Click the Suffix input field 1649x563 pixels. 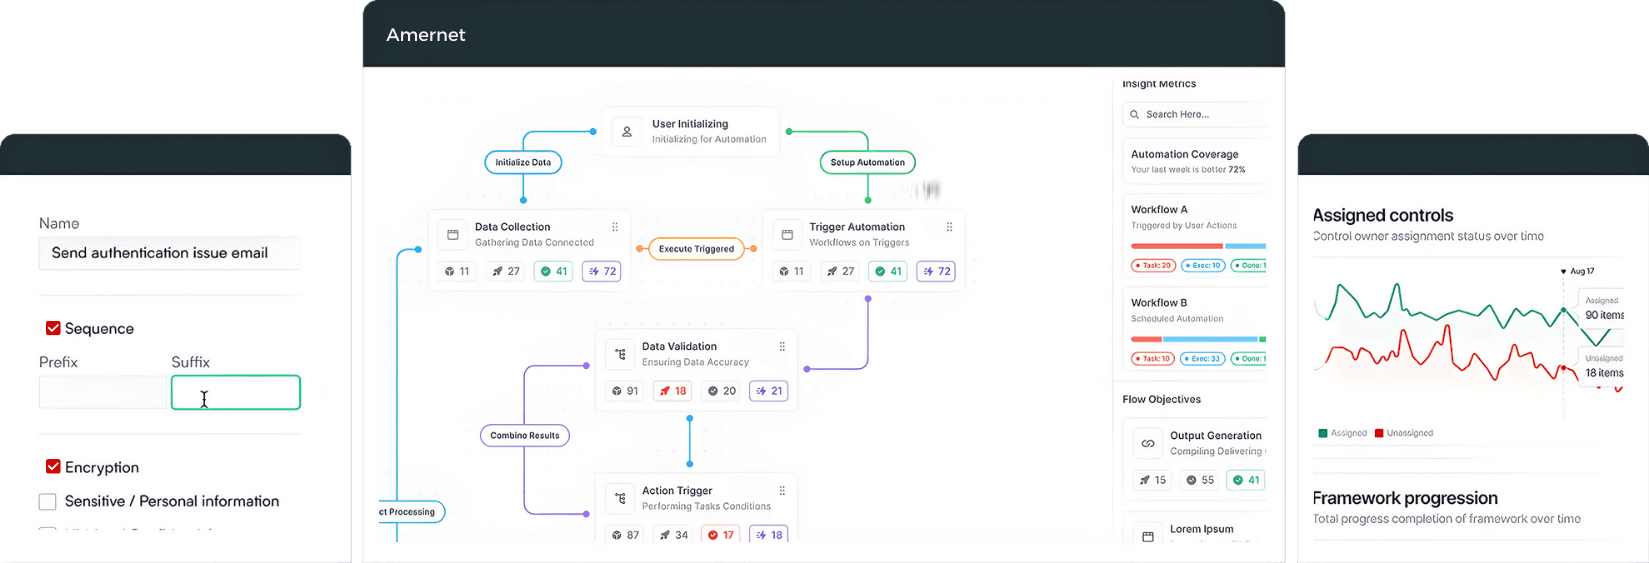click(x=236, y=392)
